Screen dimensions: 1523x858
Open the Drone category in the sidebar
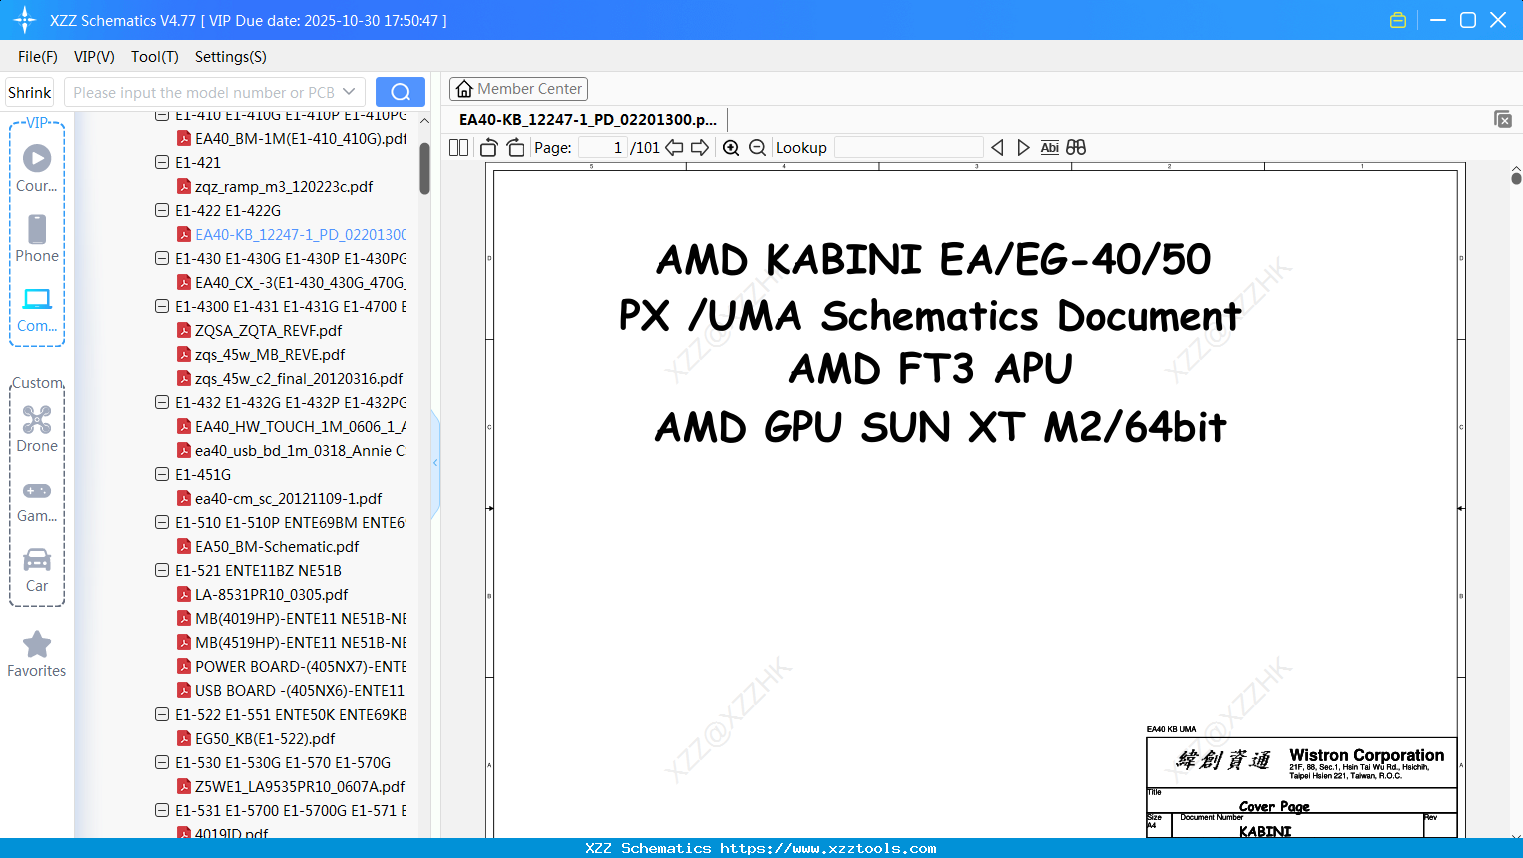coord(37,429)
